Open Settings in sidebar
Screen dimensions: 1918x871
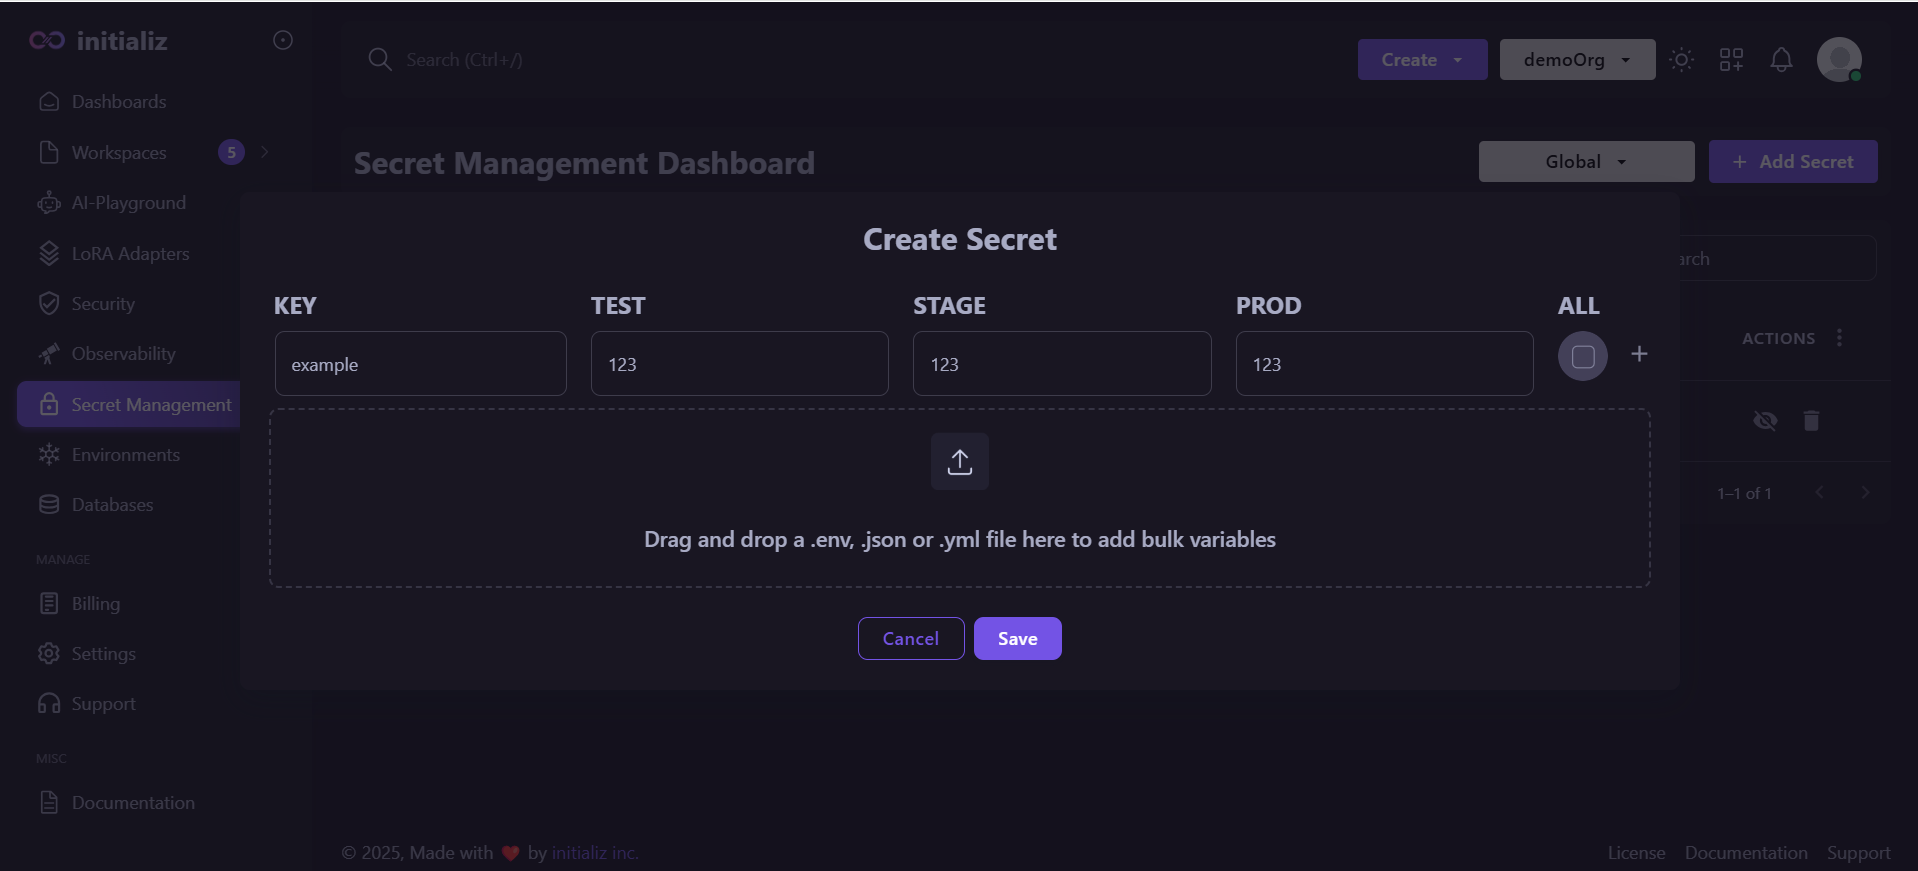[103, 654]
